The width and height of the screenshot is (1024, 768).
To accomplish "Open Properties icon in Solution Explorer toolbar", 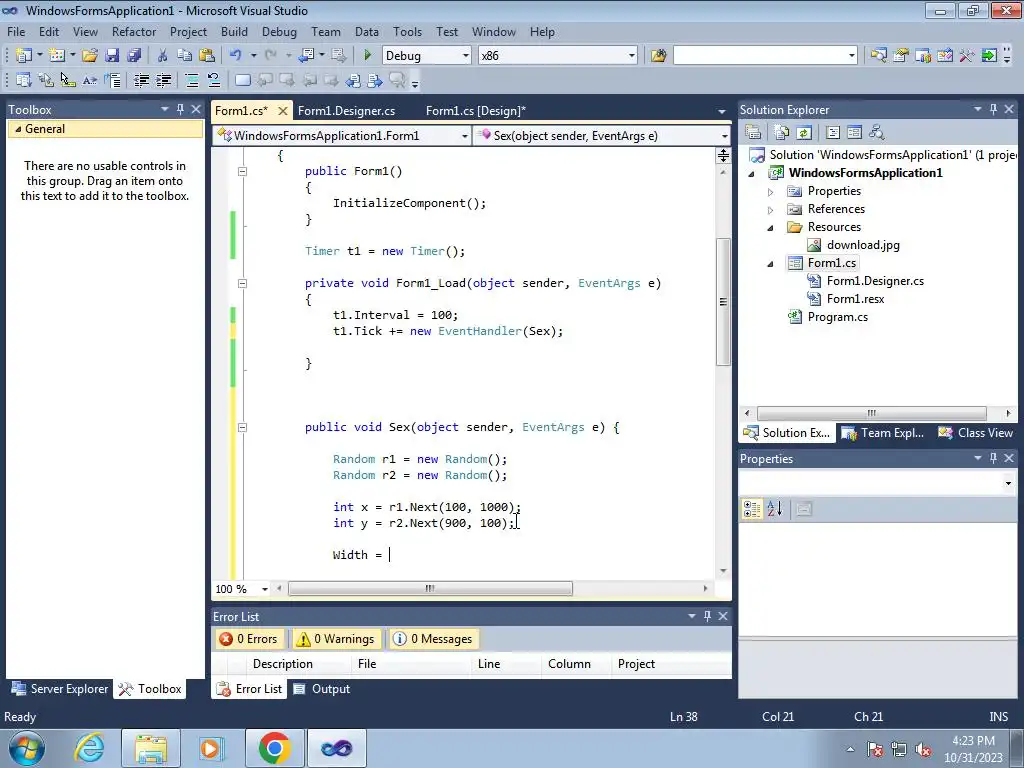I will [753, 133].
